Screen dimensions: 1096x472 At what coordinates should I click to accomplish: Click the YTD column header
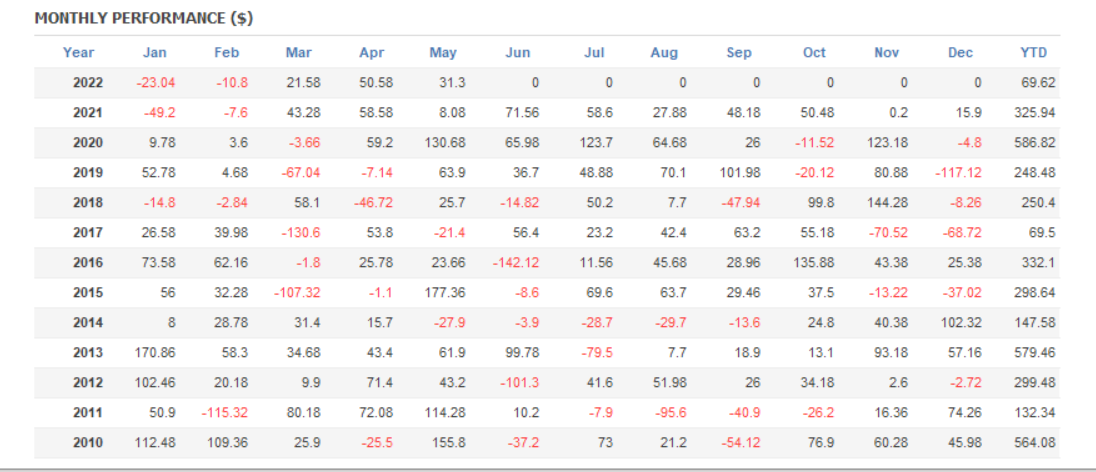coord(1033,53)
